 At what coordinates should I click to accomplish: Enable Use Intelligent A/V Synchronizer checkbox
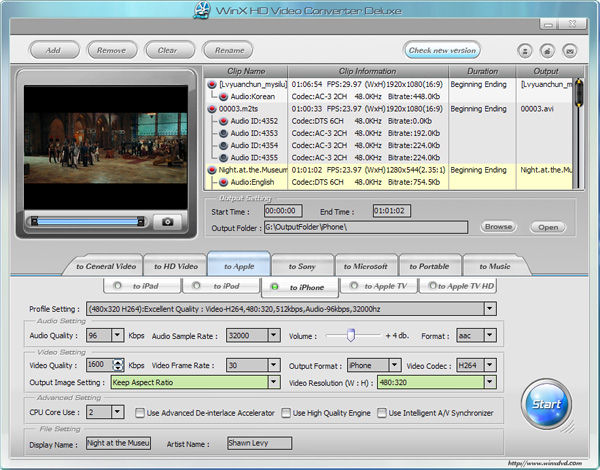[x=382, y=413]
